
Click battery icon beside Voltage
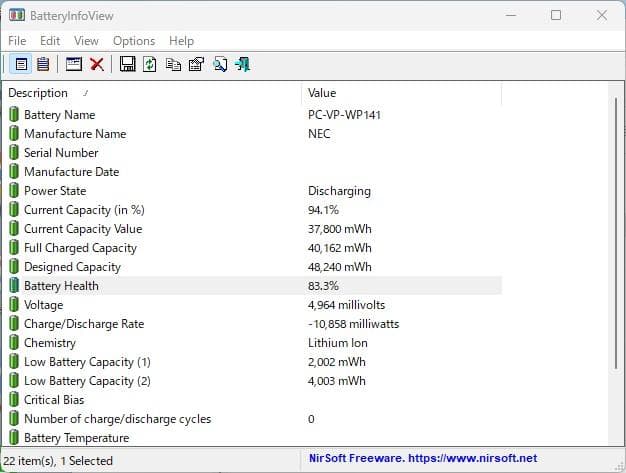pyautogui.click(x=14, y=305)
